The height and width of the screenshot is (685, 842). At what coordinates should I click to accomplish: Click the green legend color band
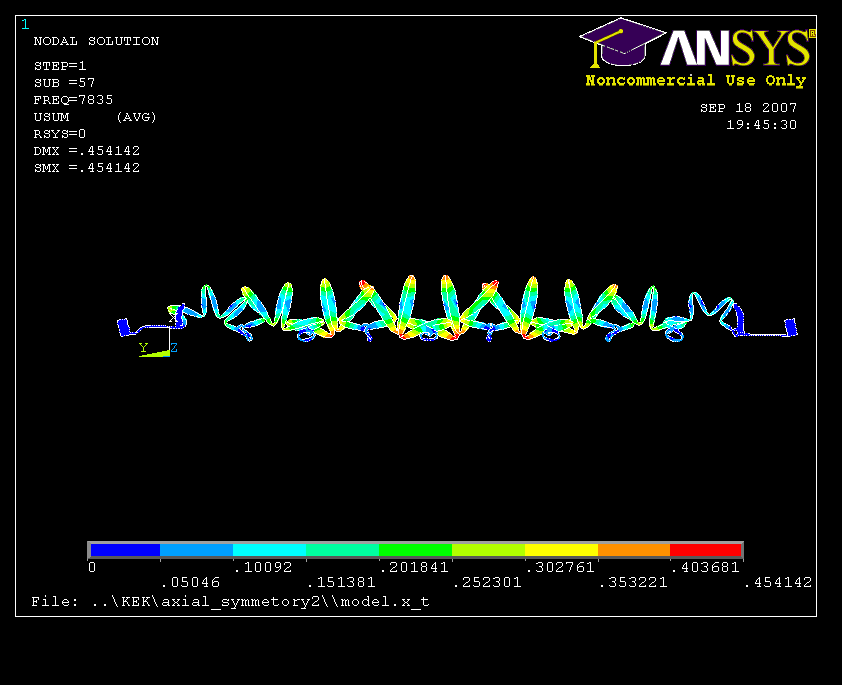pyautogui.click(x=416, y=550)
